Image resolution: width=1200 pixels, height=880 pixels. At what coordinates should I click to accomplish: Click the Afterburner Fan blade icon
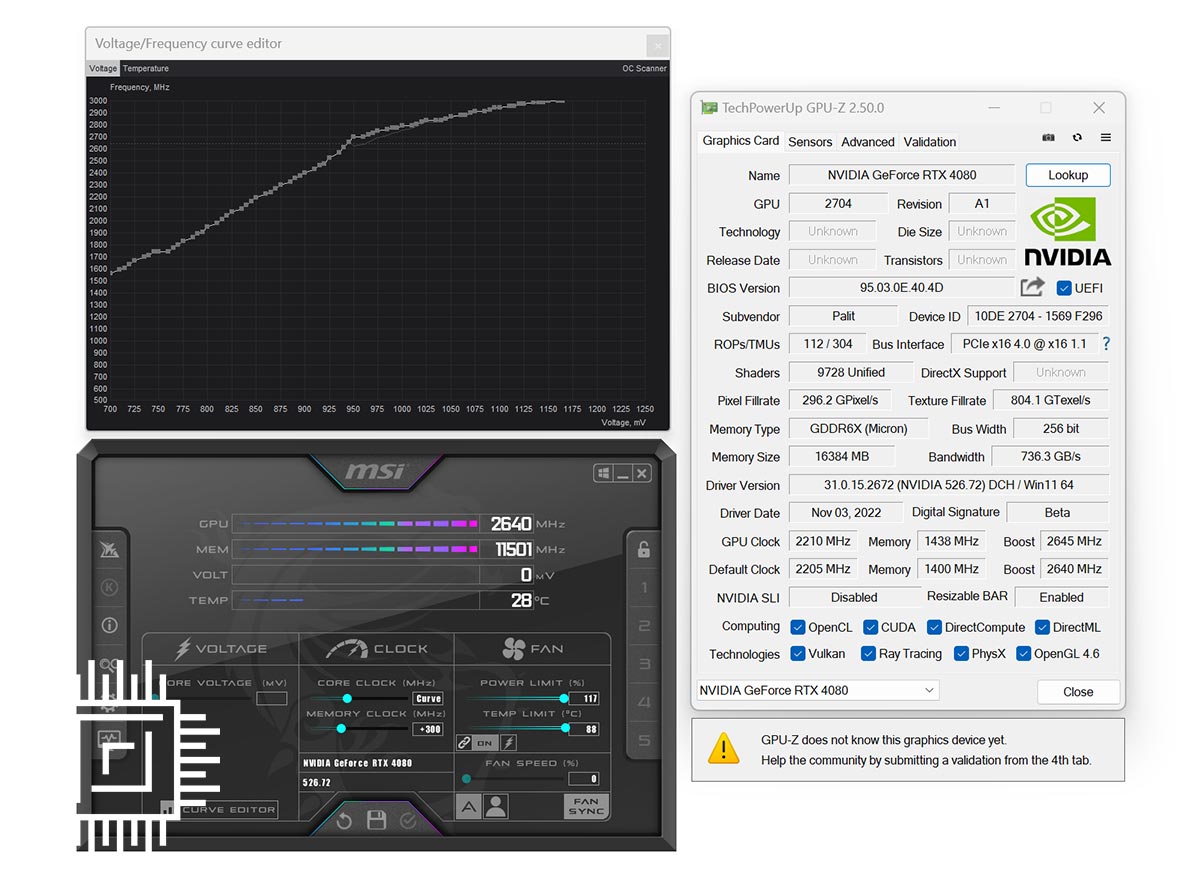tap(514, 648)
